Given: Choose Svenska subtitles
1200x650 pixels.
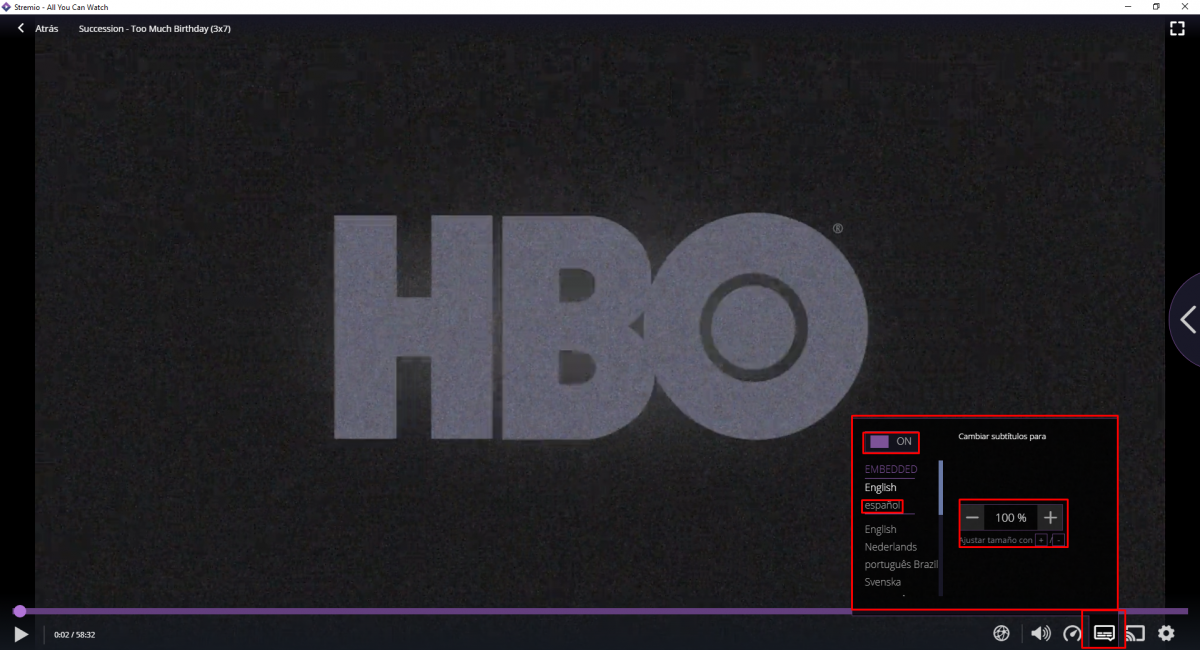Looking at the screenshot, I should 883,582.
